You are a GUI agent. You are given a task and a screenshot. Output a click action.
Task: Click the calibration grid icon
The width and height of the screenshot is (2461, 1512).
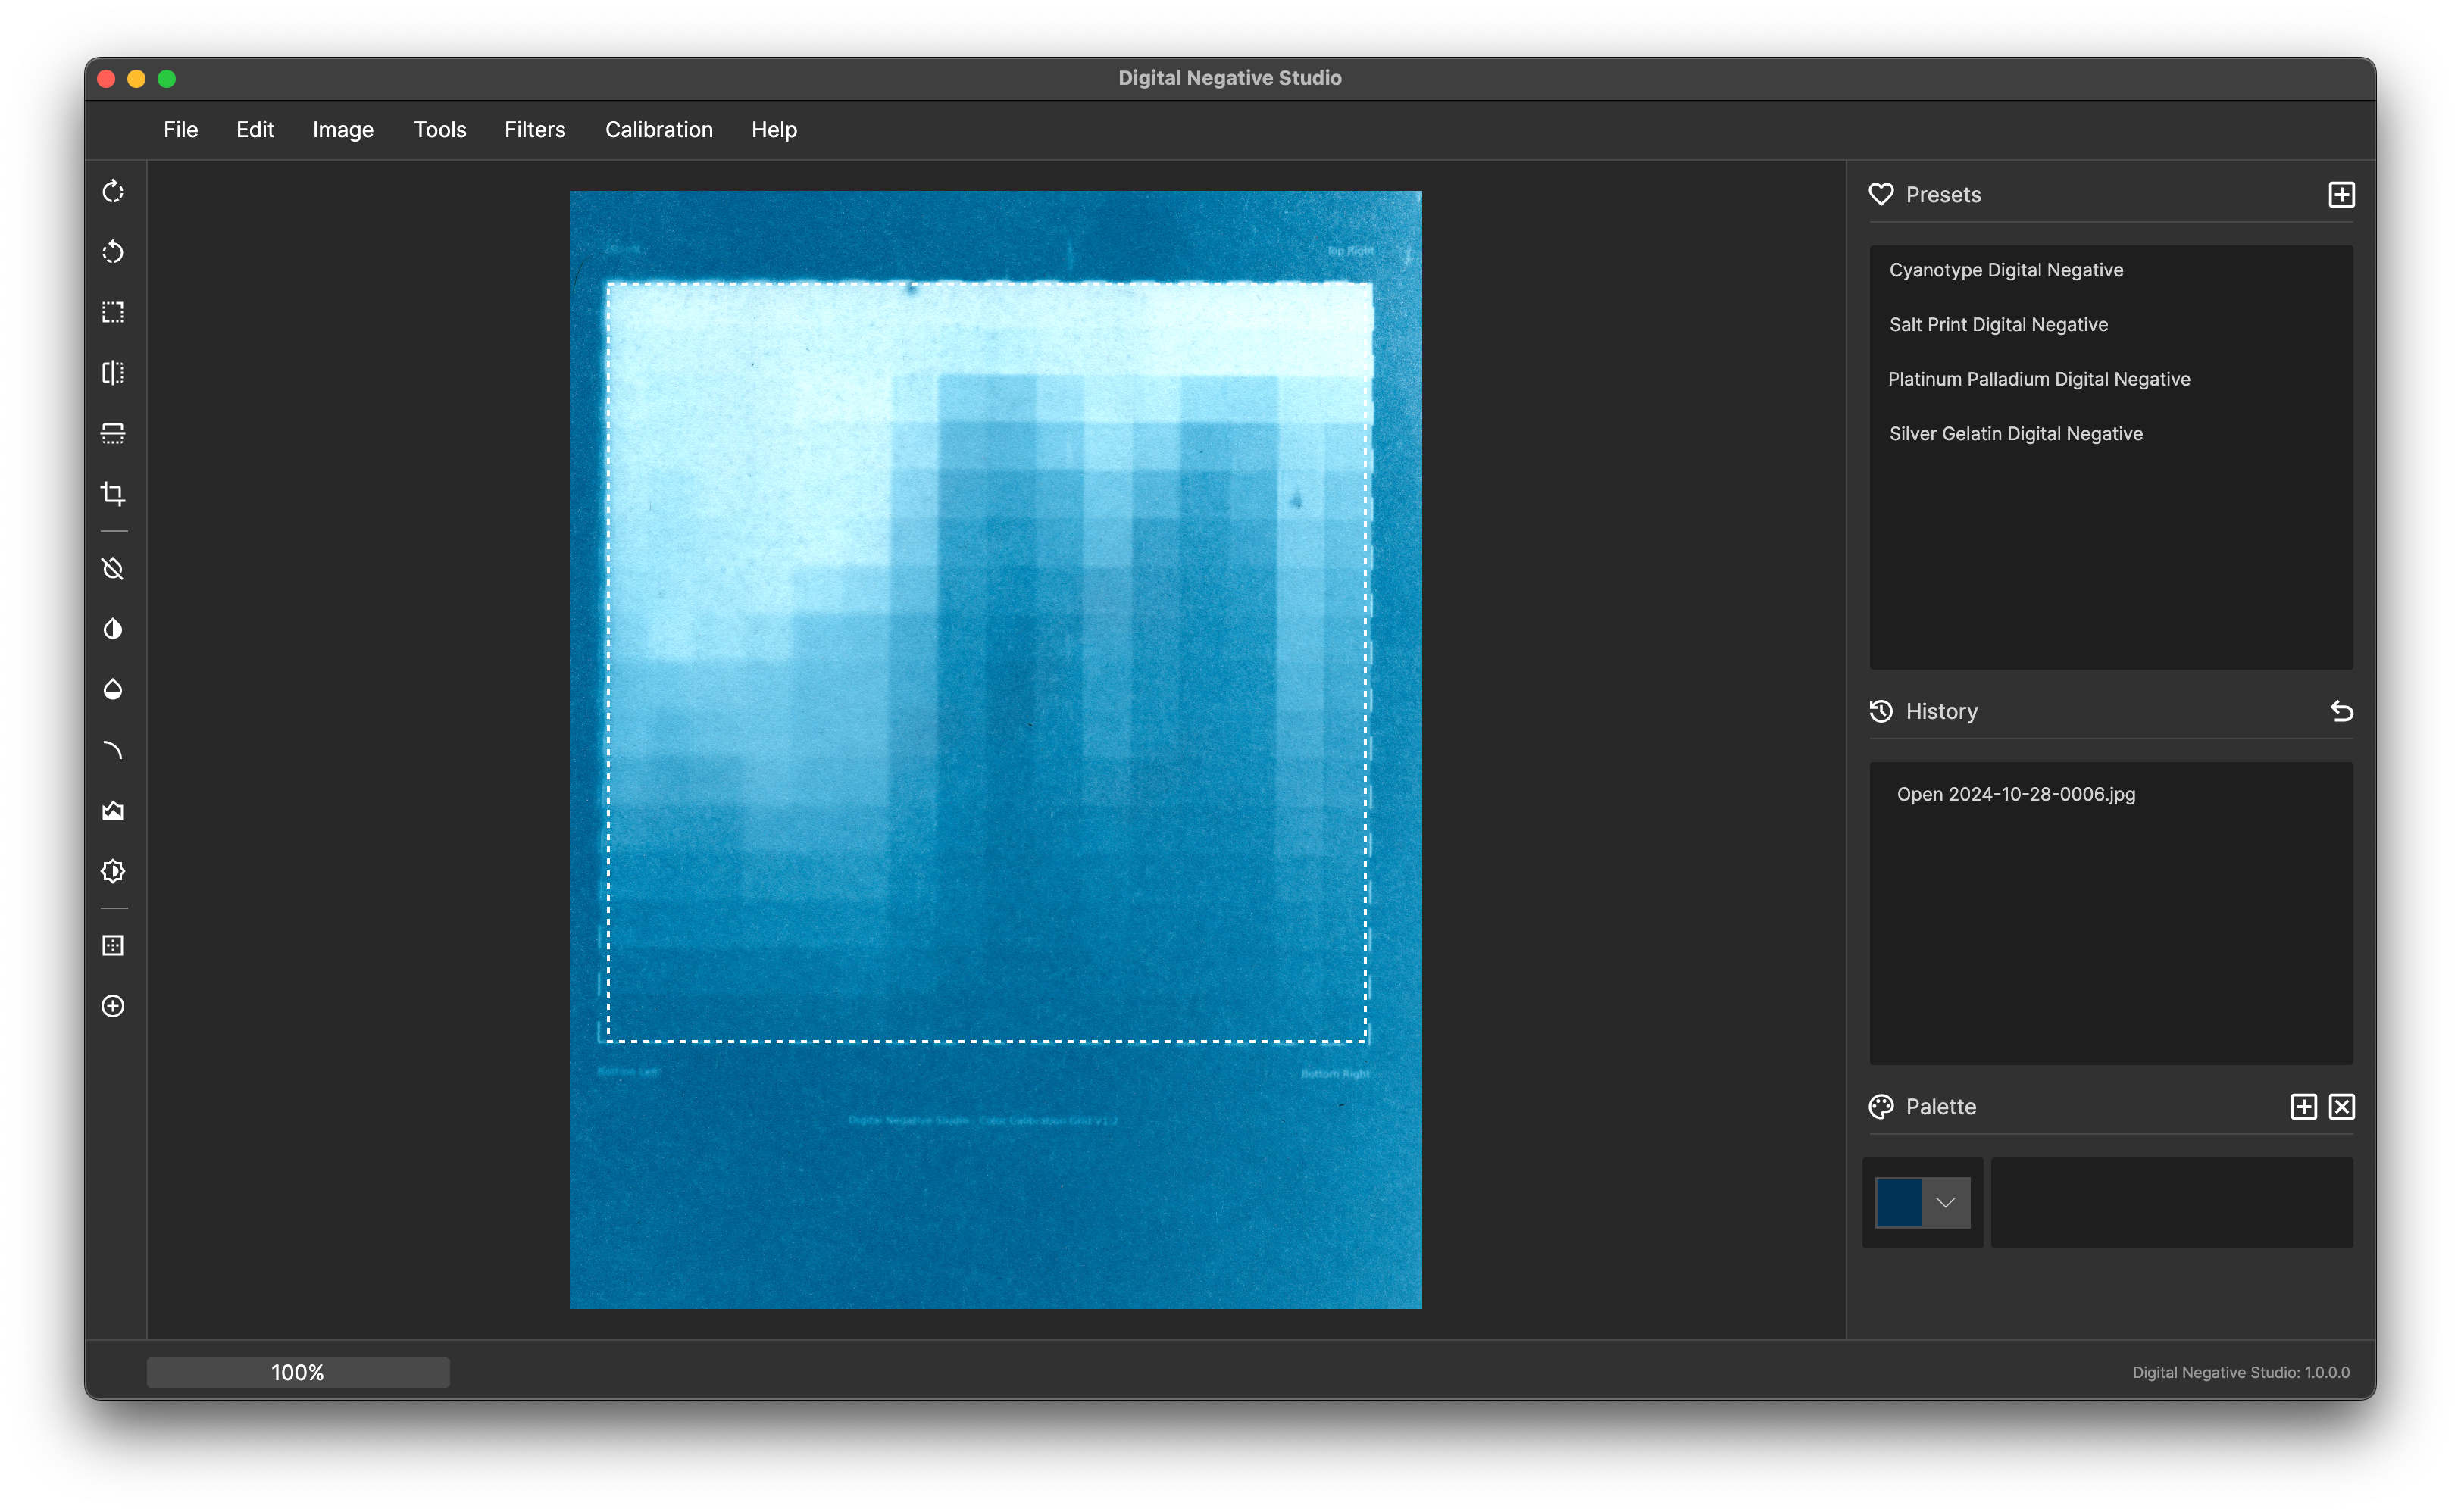(113, 946)
